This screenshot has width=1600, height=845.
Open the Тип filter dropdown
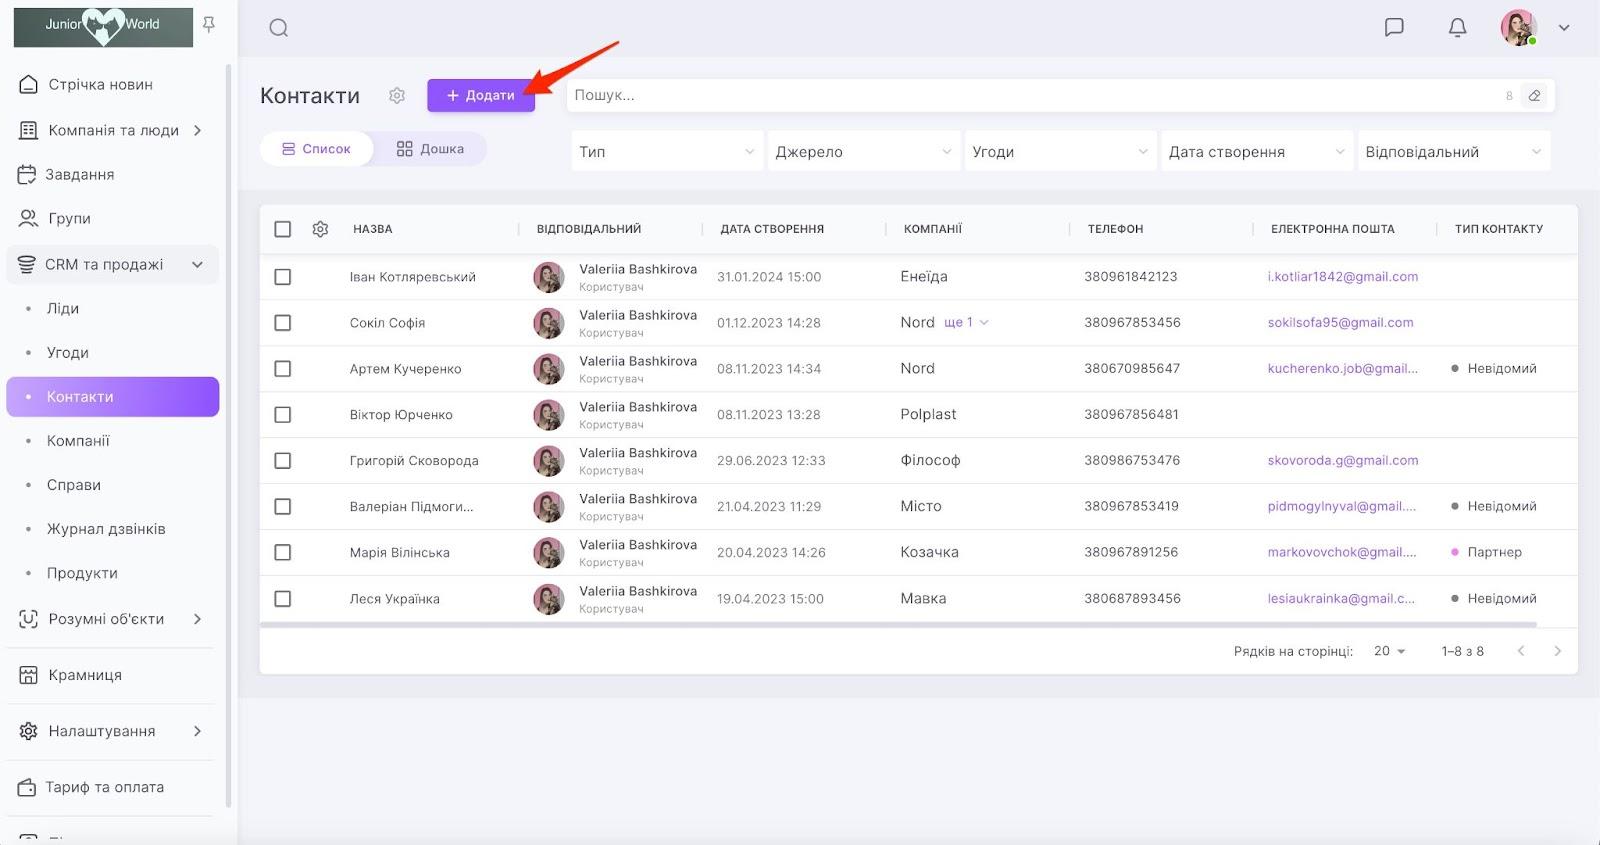click(x=666, y=152)
